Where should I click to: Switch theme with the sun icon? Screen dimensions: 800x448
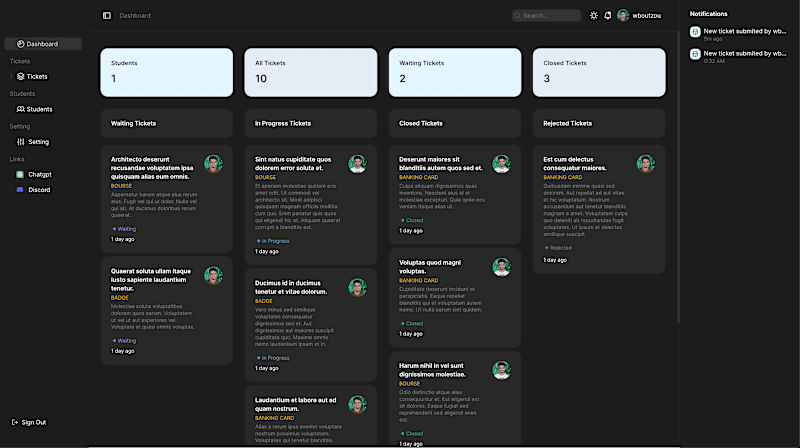tap(593, 16)
